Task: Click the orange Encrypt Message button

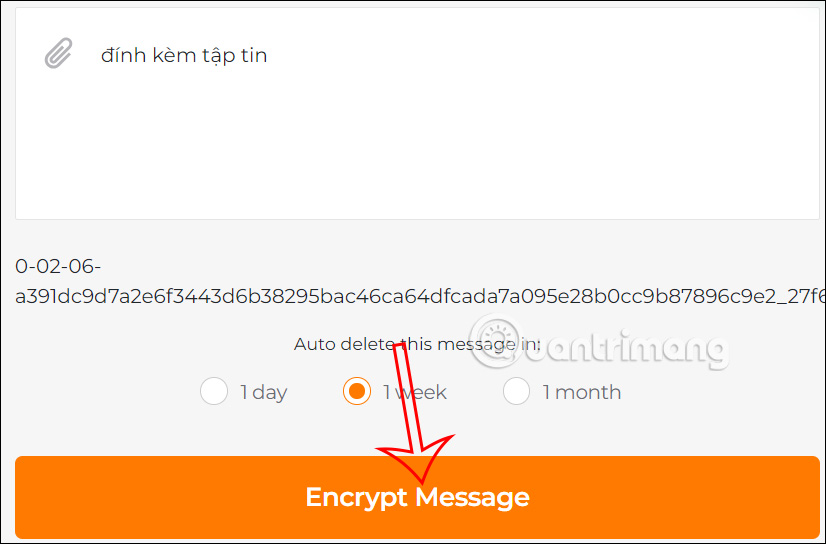Action: pyautogui.click(x=417, y=497)
